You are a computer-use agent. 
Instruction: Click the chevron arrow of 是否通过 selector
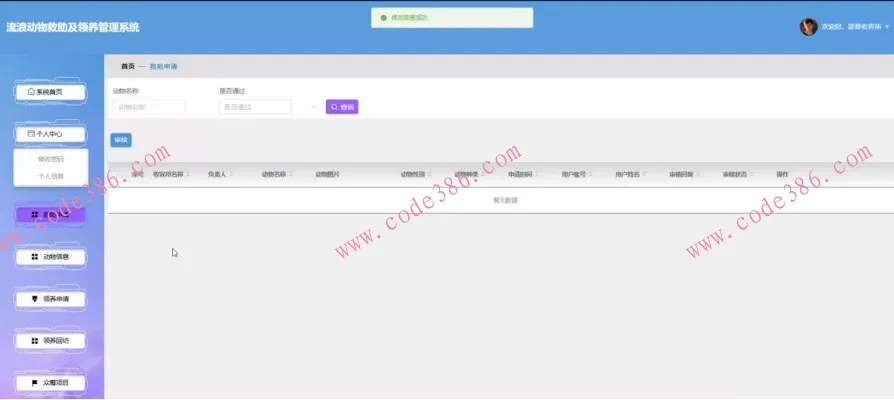tap(313, 107)
